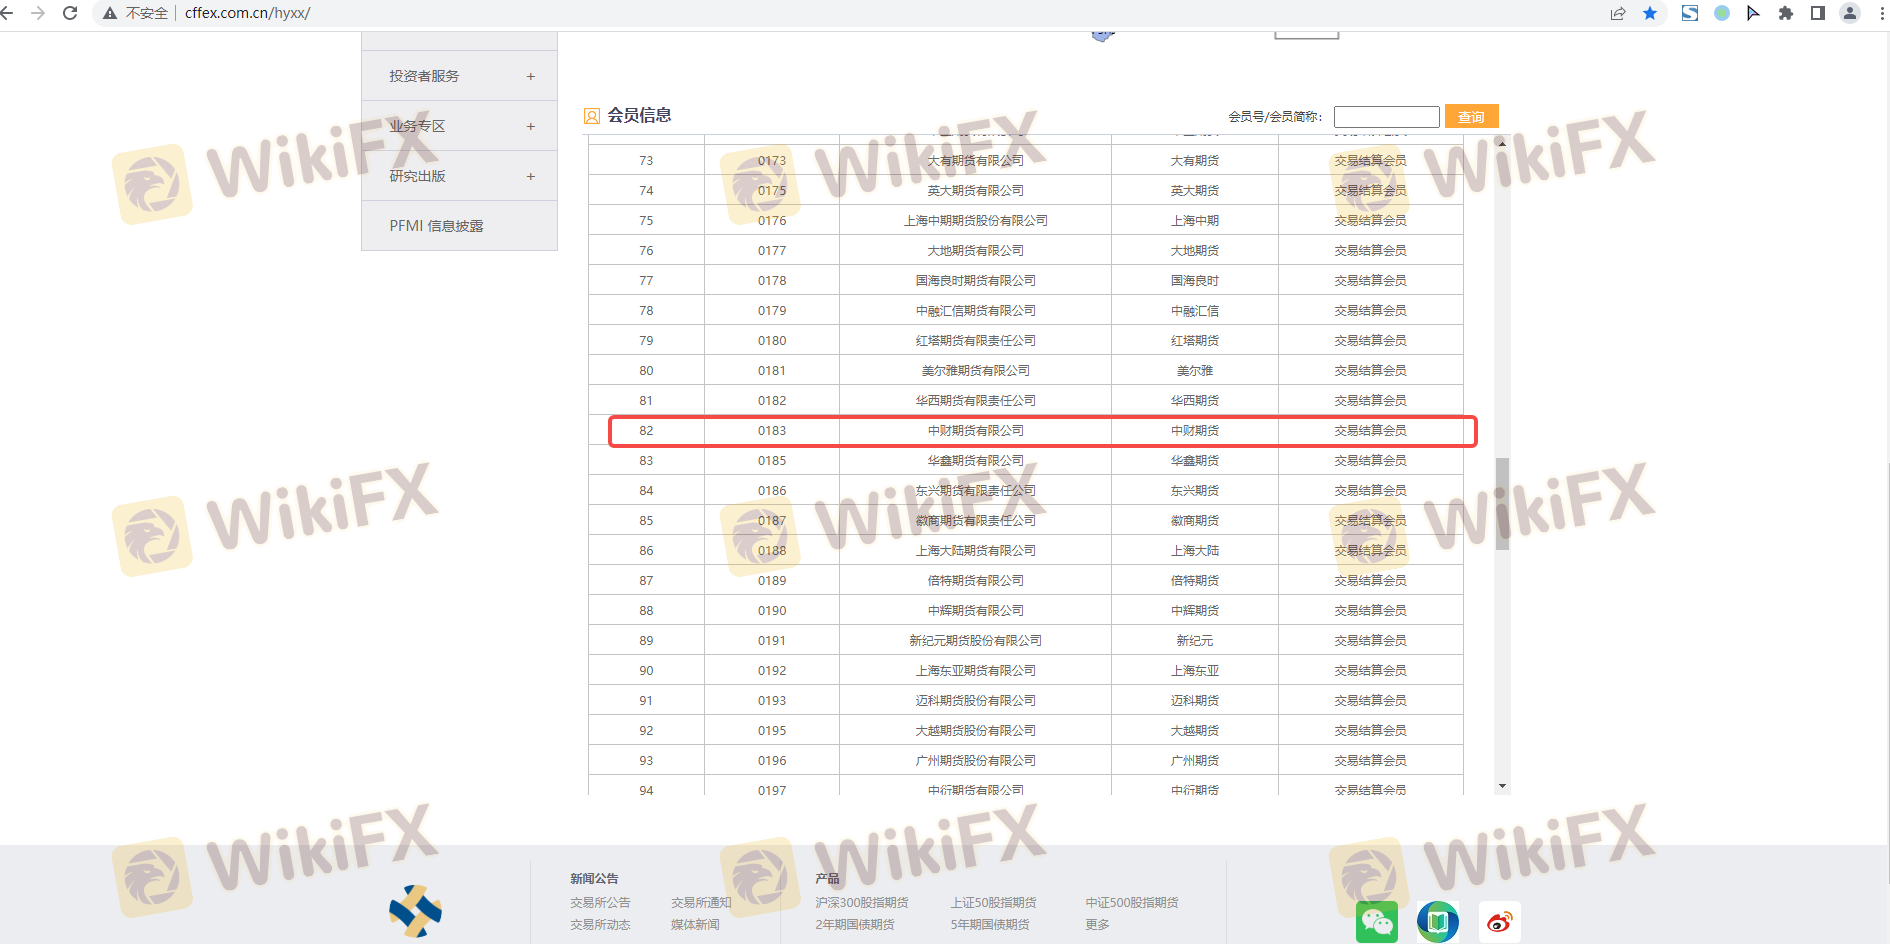Focus the 会员号/会员简称 input field

[x=1386, y=117]
